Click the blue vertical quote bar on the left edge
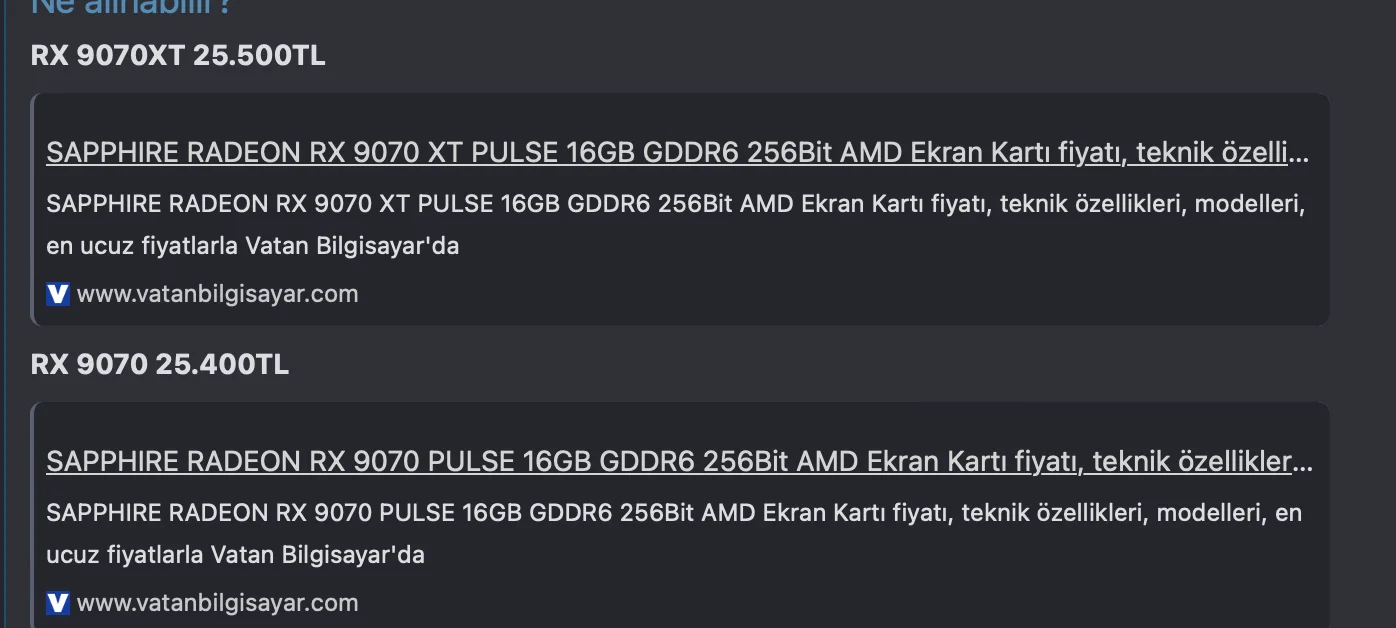Viewport: 1396px width, 628px height. (4, 300)
